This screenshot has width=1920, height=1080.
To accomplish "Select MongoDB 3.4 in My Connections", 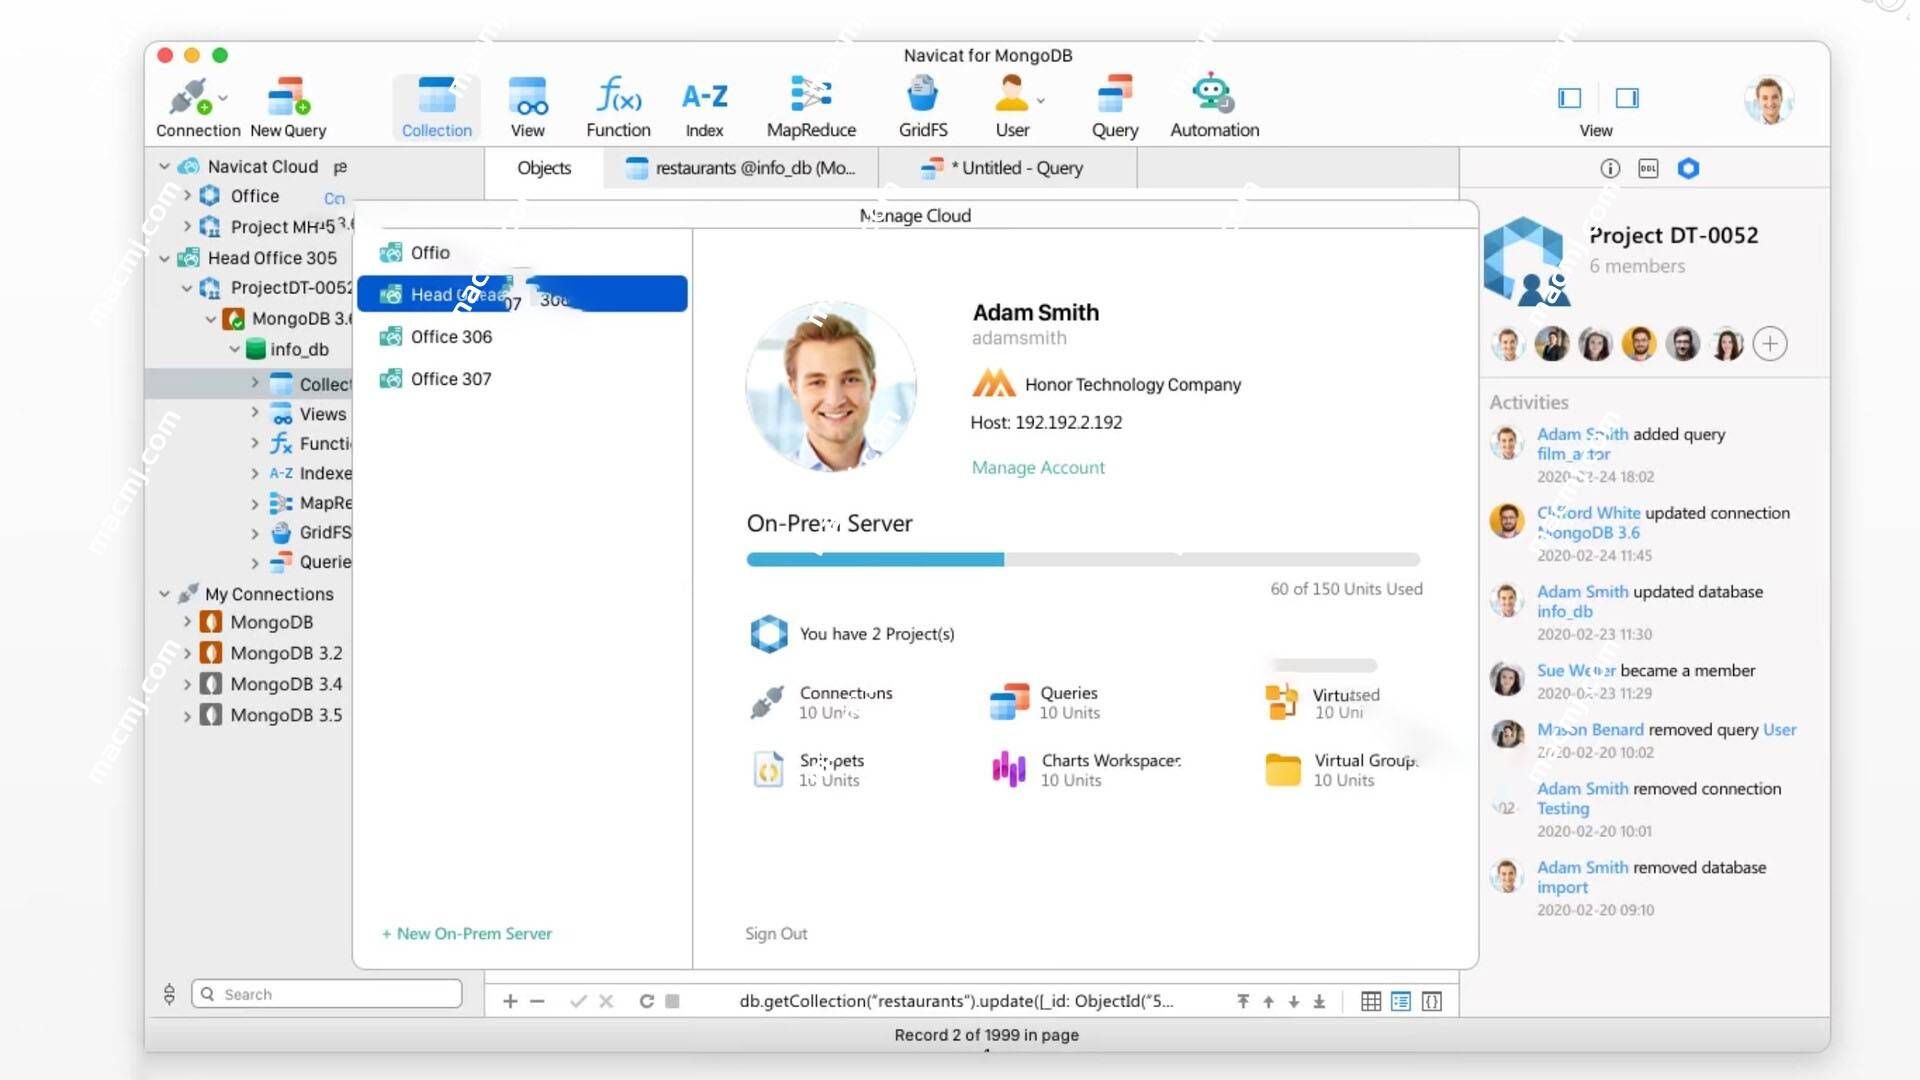I will point(286,684).
